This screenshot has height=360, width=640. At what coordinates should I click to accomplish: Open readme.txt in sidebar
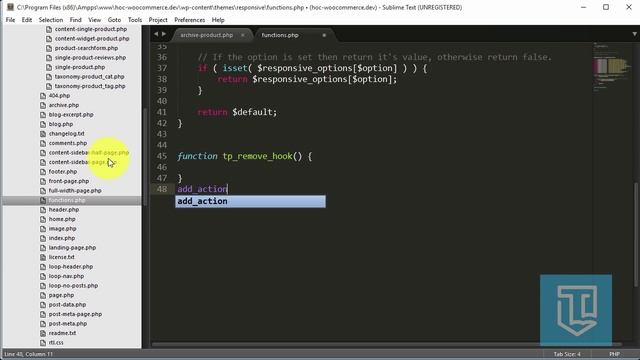(62, 333)
